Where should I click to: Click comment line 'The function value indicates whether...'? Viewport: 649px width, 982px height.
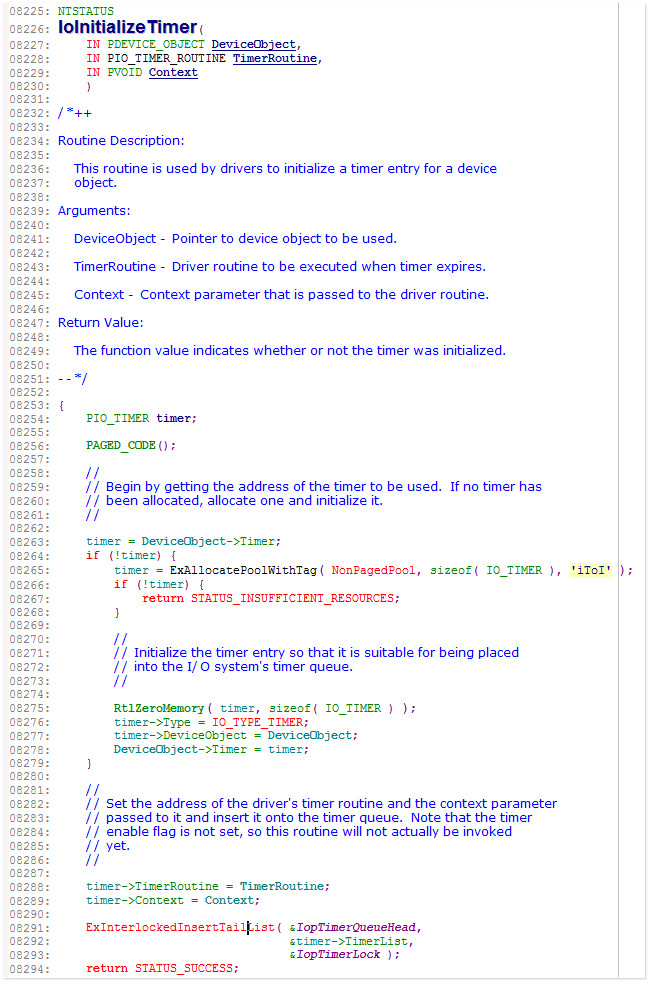tap(289, 351)
